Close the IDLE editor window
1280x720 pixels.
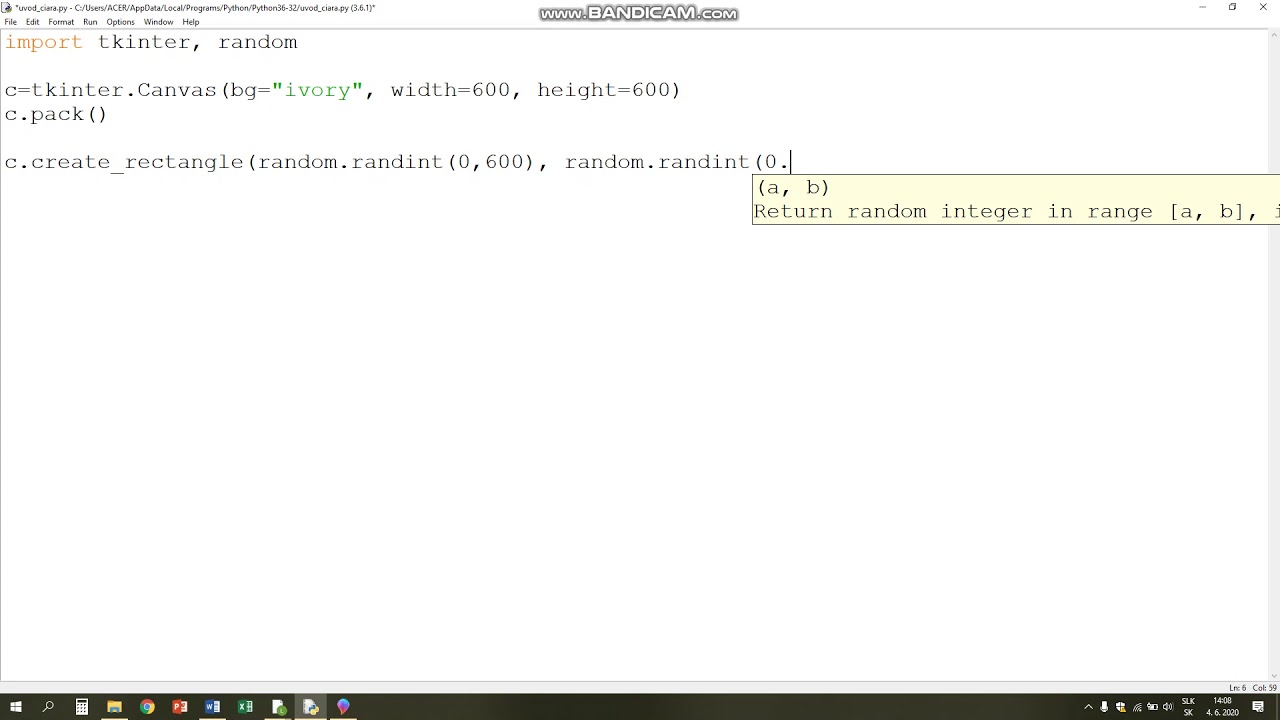pos(1263,7)
